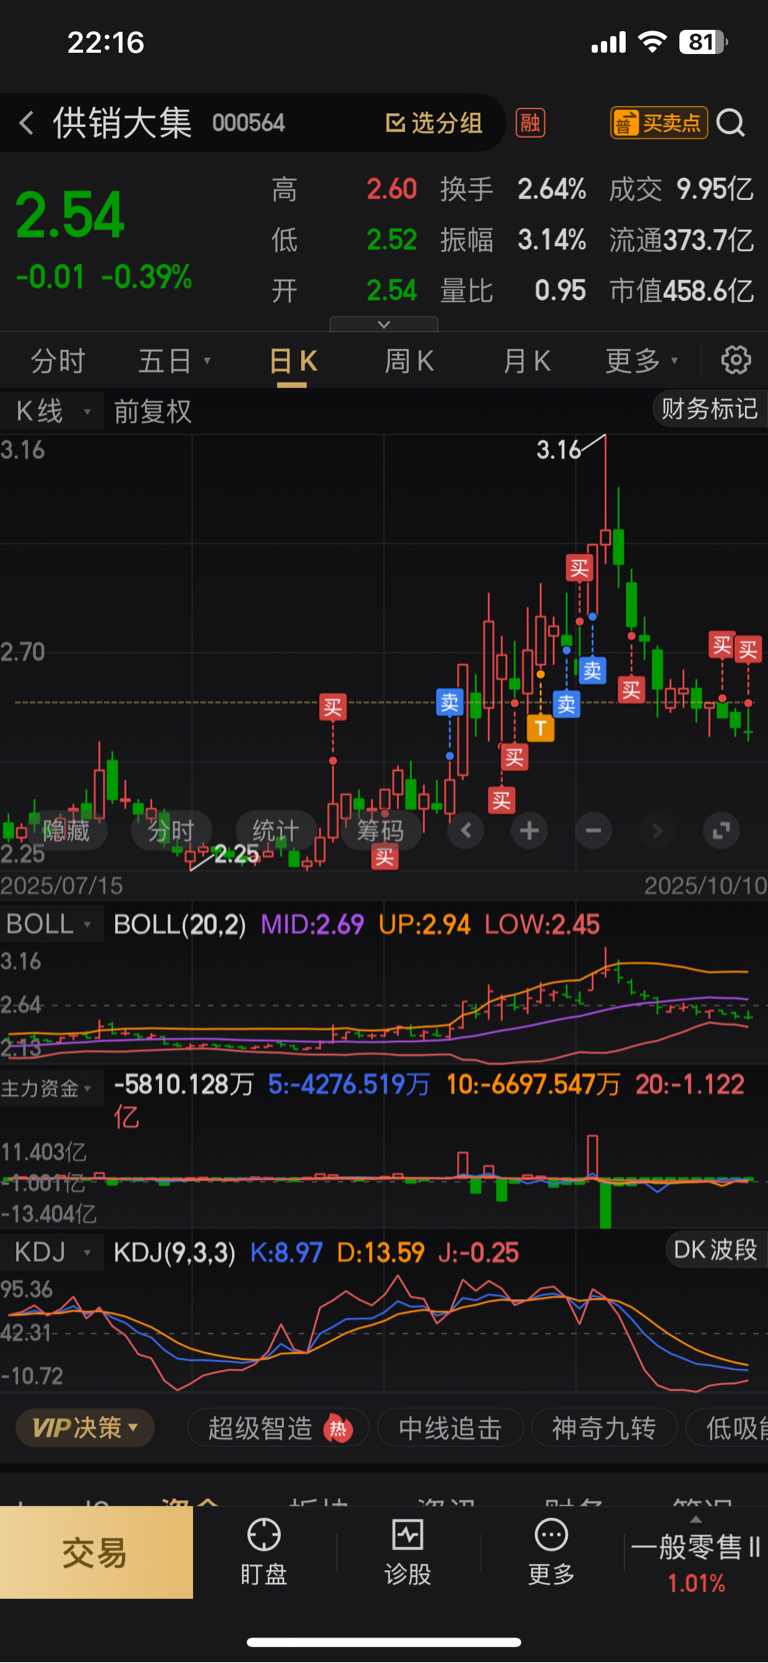Open the search magnifier icon

click(x=731, y=123)
